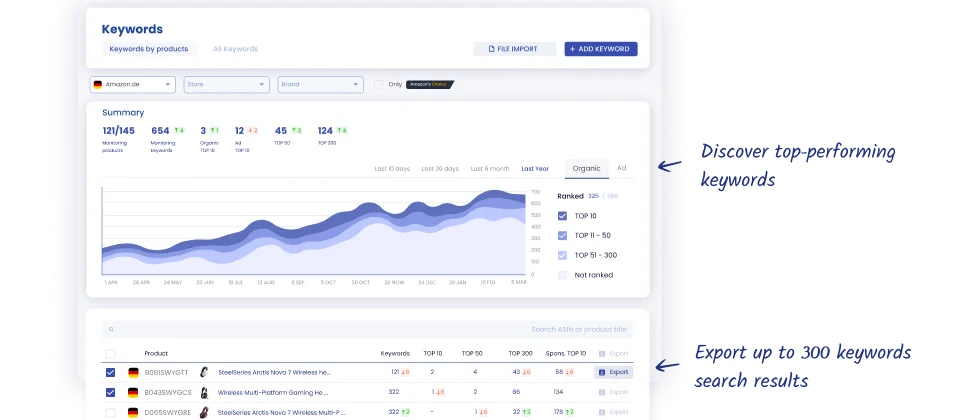
Task: Click the Add Keyword button
Action: 600,49
